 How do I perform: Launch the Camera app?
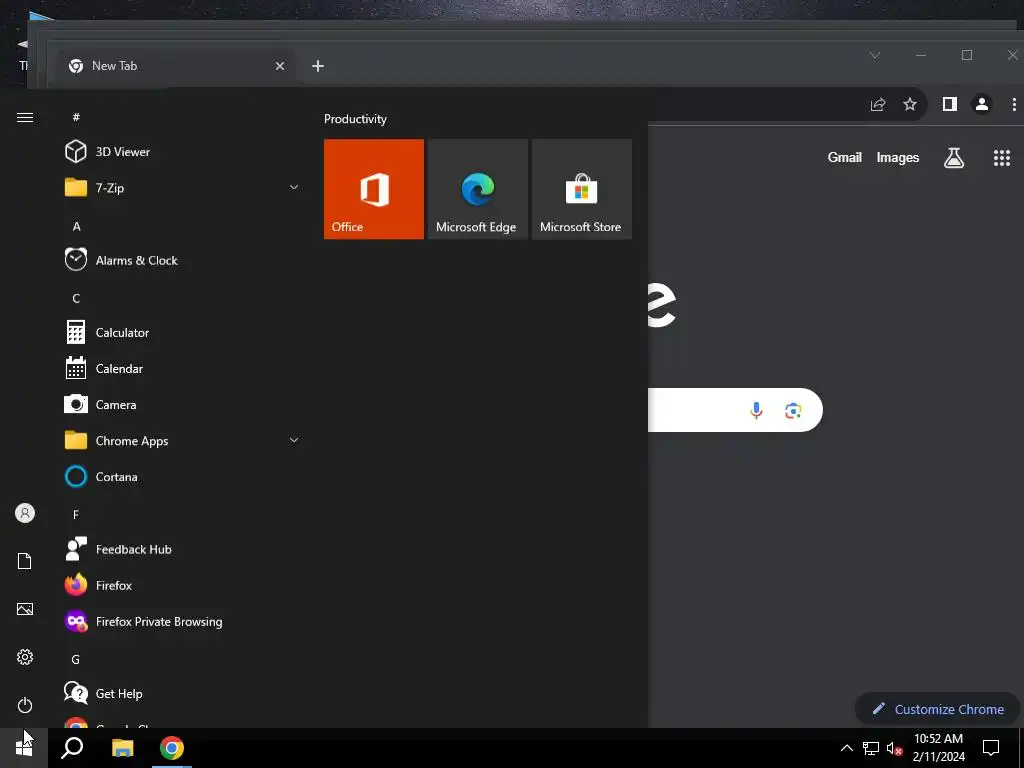tap(183, 404)
